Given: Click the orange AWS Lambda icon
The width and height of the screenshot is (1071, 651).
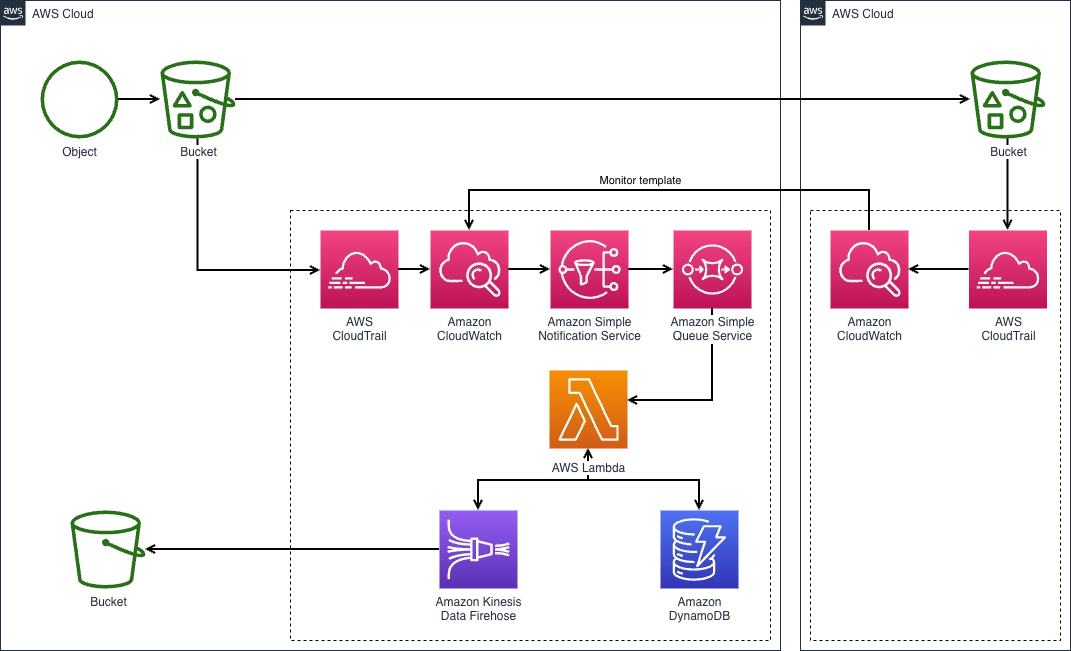Looking at the screenshot, I should point(588,409).
